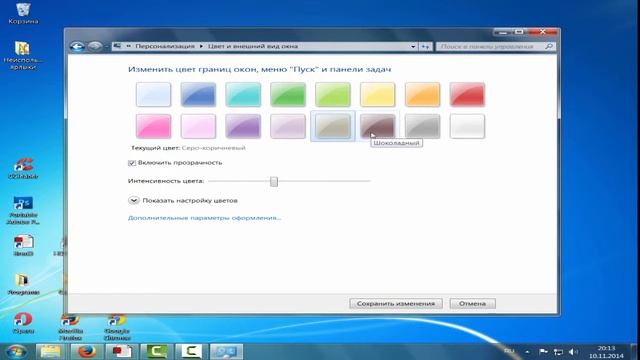Select the Programs folder desktop icon

tap(23, 284)
